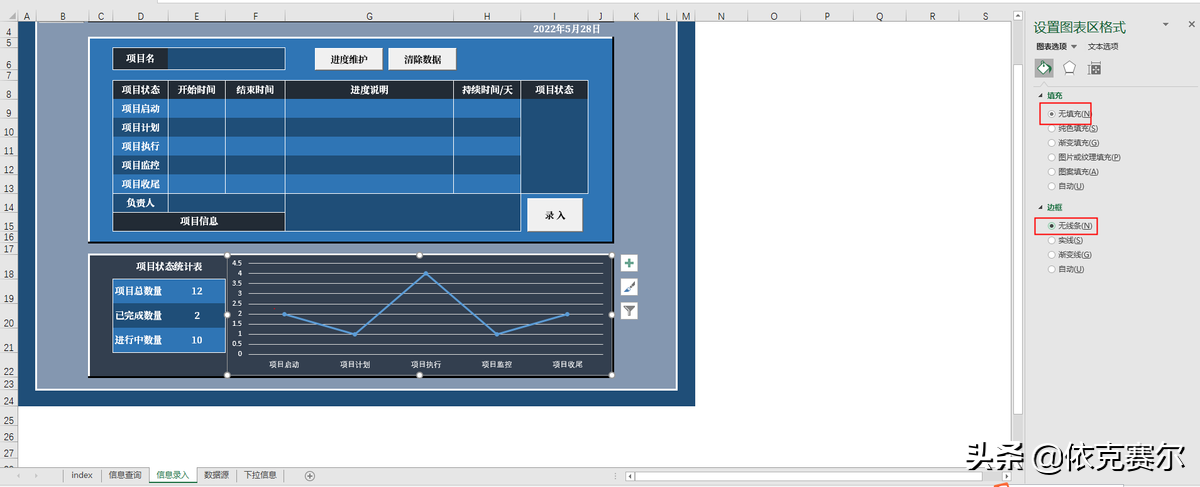Collapse the 边框 section

pyautogui.click(x=1039, y=207)
